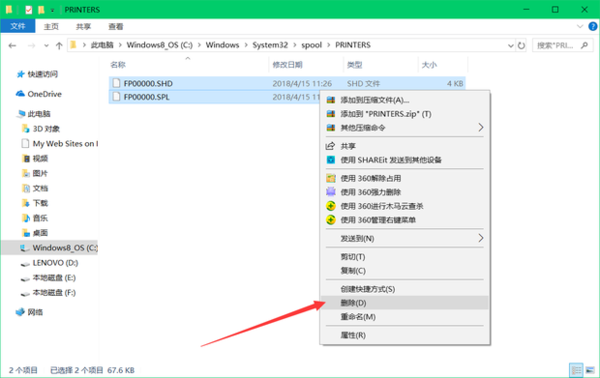Select 3D 对象 in the navigation pane
600x378 pixels.
click(46, 129)
